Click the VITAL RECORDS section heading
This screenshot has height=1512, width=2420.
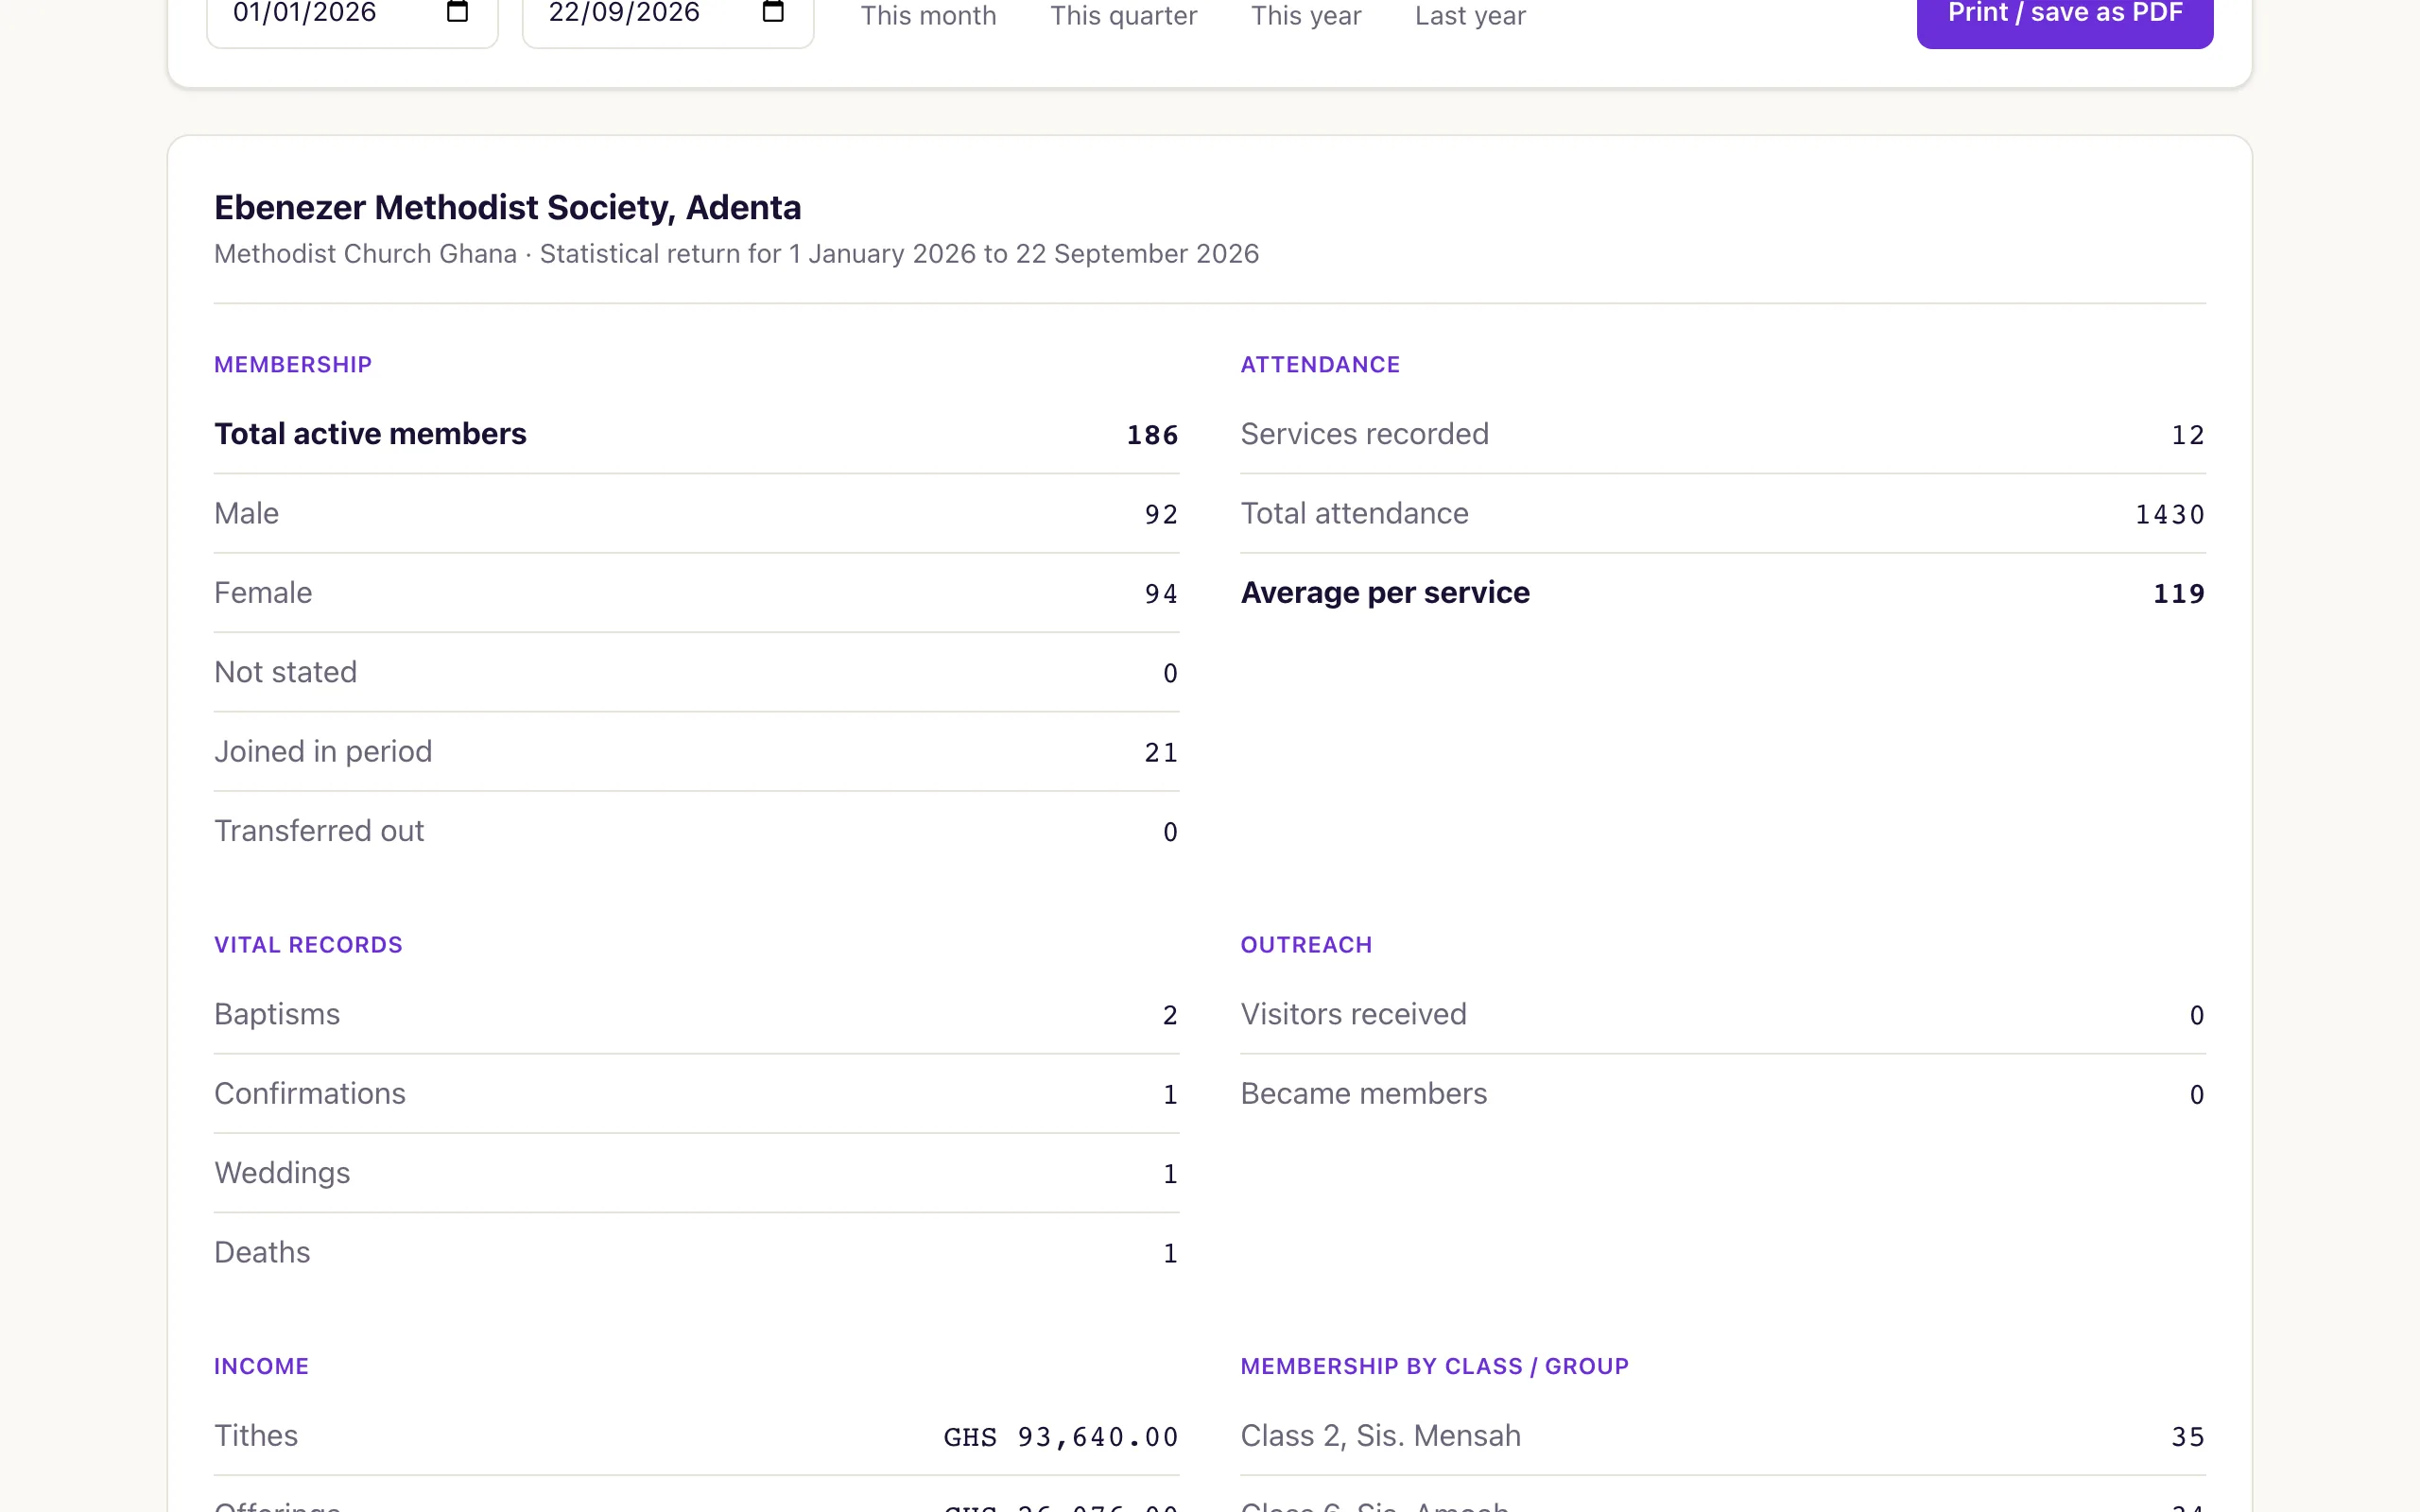pyautogui.click(x=308, y=945)
